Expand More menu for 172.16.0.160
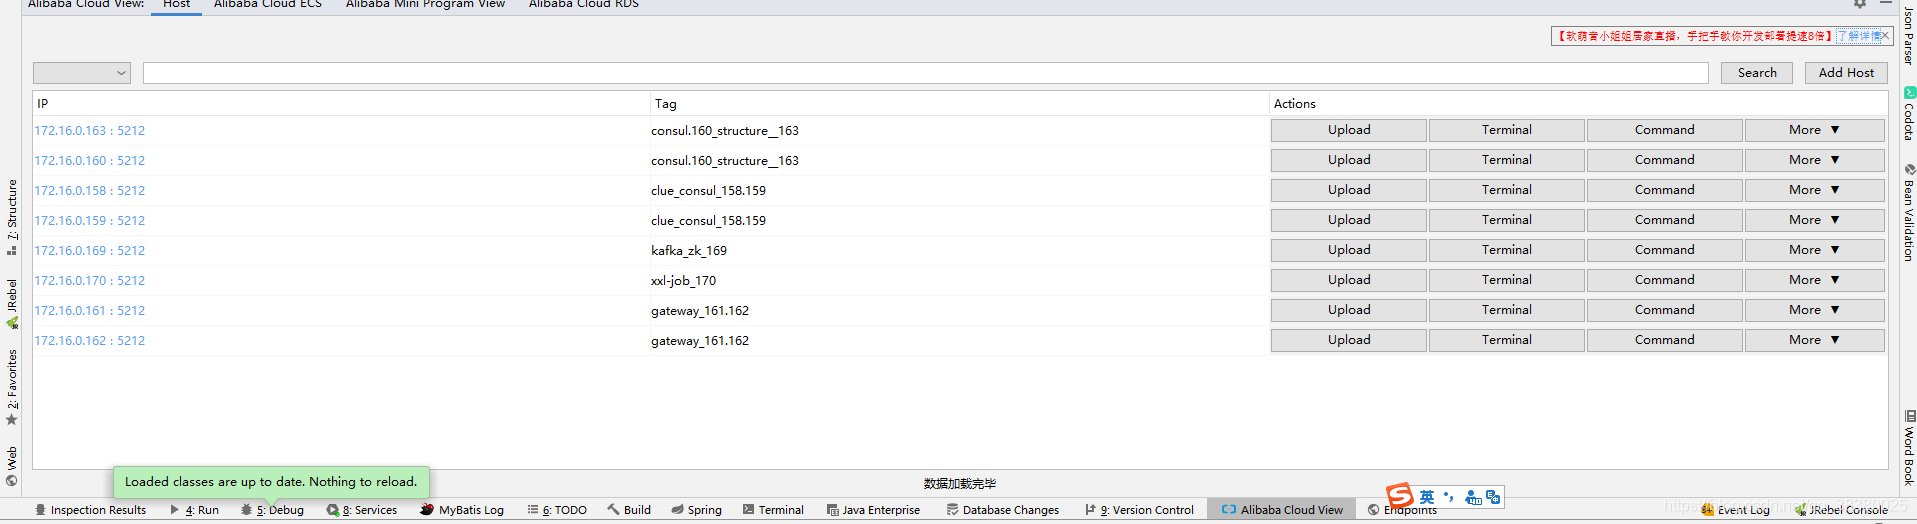Image resolution: width=1917 pixels, height=524 pixels. click(x=1814, y=160)
